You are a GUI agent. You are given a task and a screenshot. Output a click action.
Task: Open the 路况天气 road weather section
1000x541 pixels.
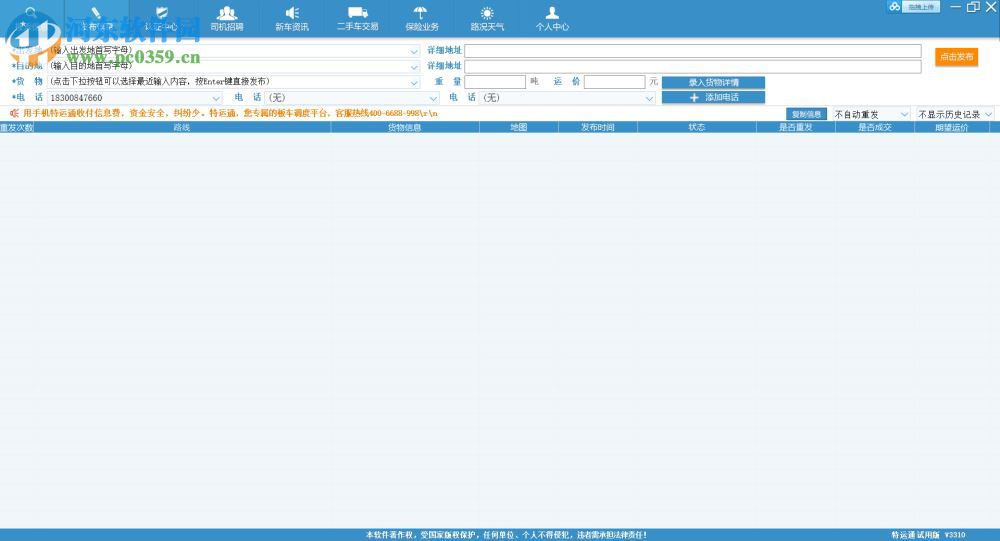pos(487,19)
